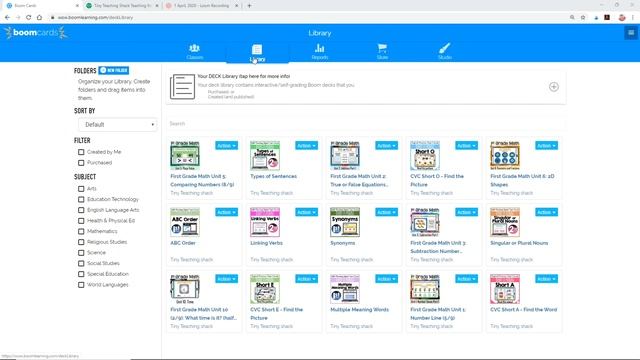Screen dimensions: 640x360
Task: Reload the page in browser
Action: tap(29, 18)
